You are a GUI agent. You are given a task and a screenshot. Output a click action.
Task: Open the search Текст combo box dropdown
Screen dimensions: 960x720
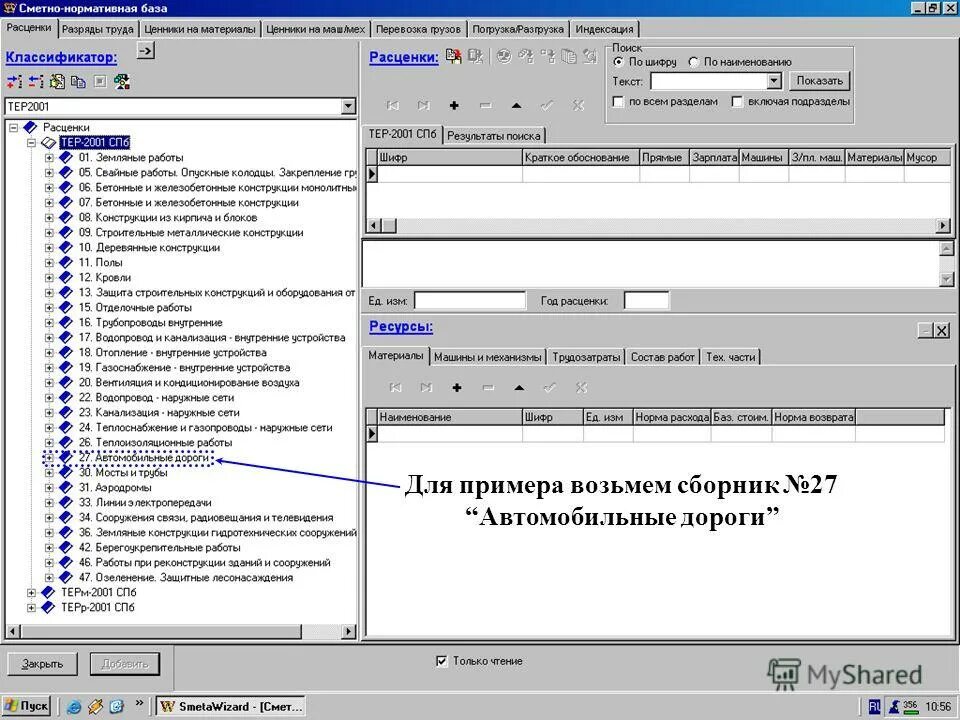(774, 81)
